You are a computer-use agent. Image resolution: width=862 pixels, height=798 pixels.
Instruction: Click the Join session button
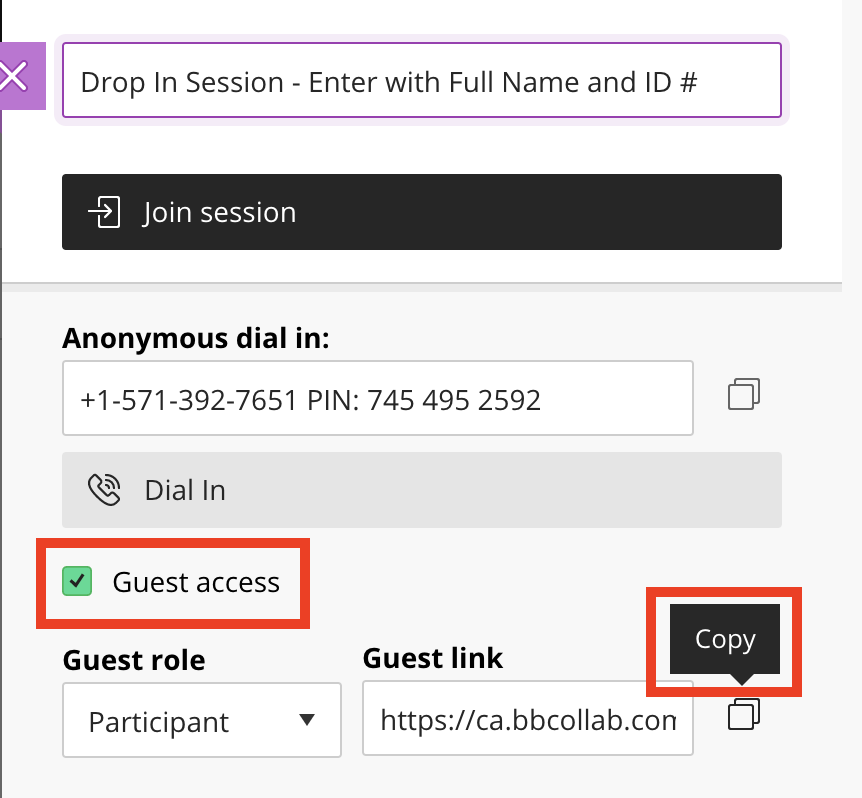coord(422,212)
